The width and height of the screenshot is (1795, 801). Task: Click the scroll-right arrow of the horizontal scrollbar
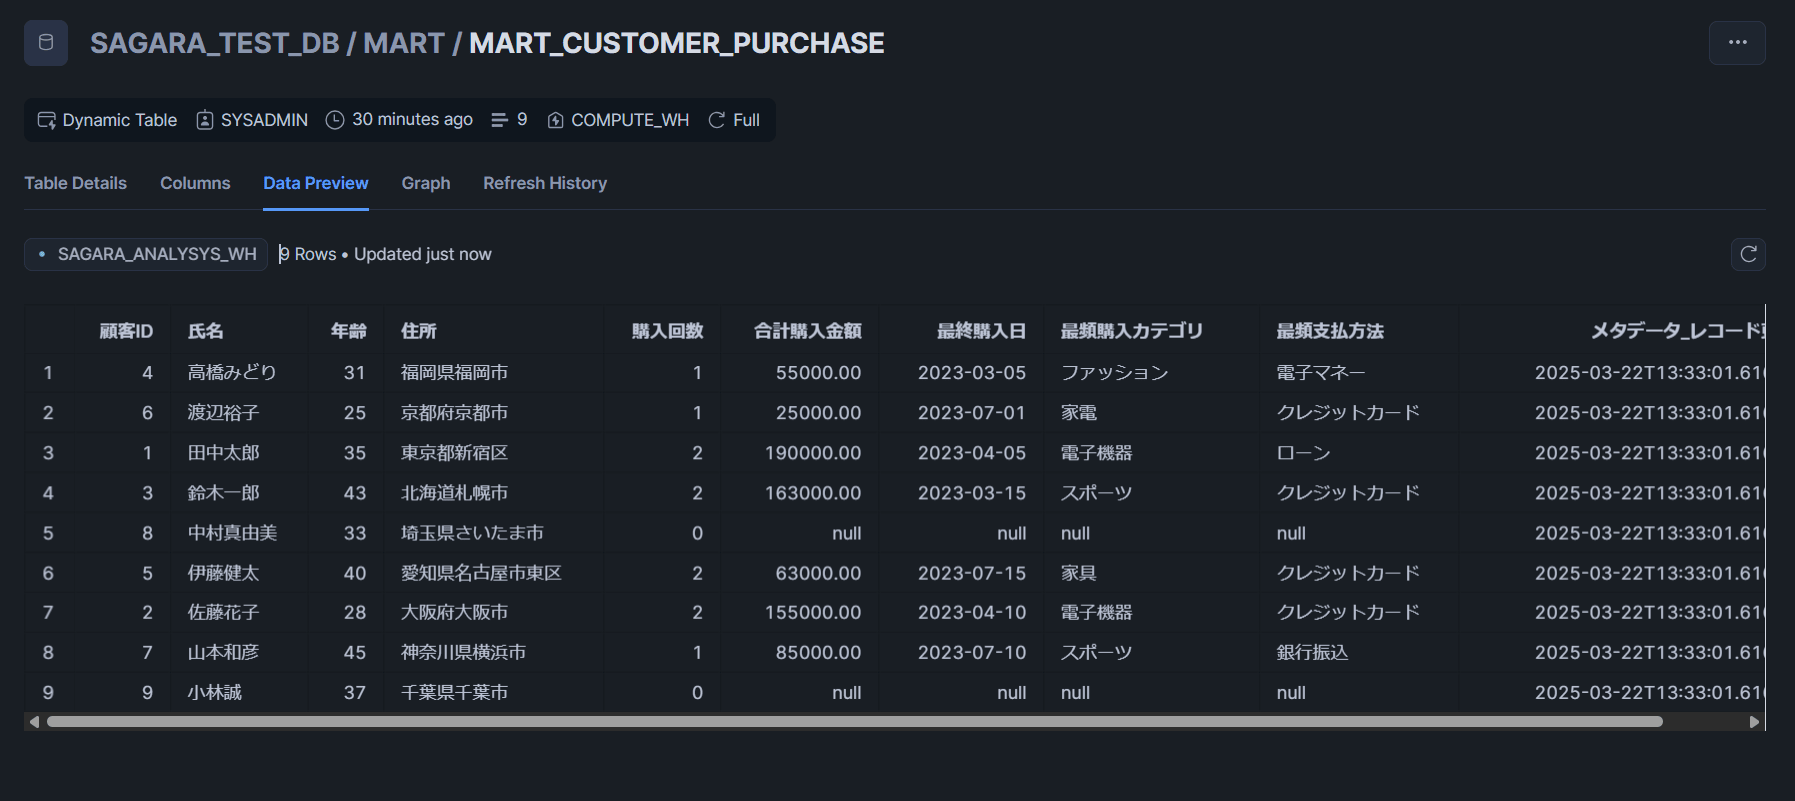pyautogui.click(x=1754, y=722)
